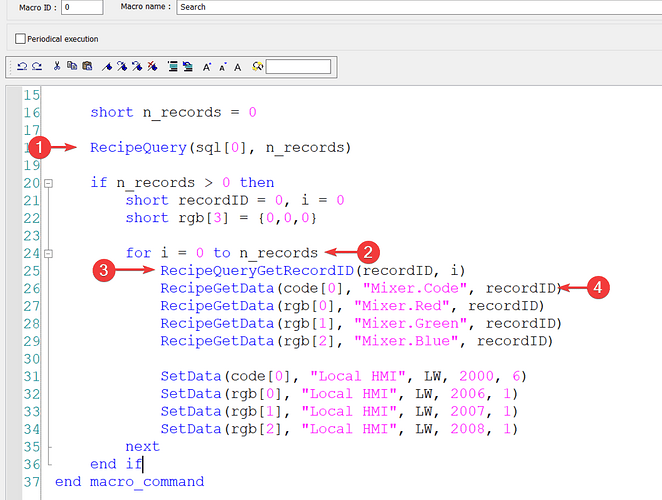
Task: Click the Undo arrow icon
Action: [x=24, y=67]
